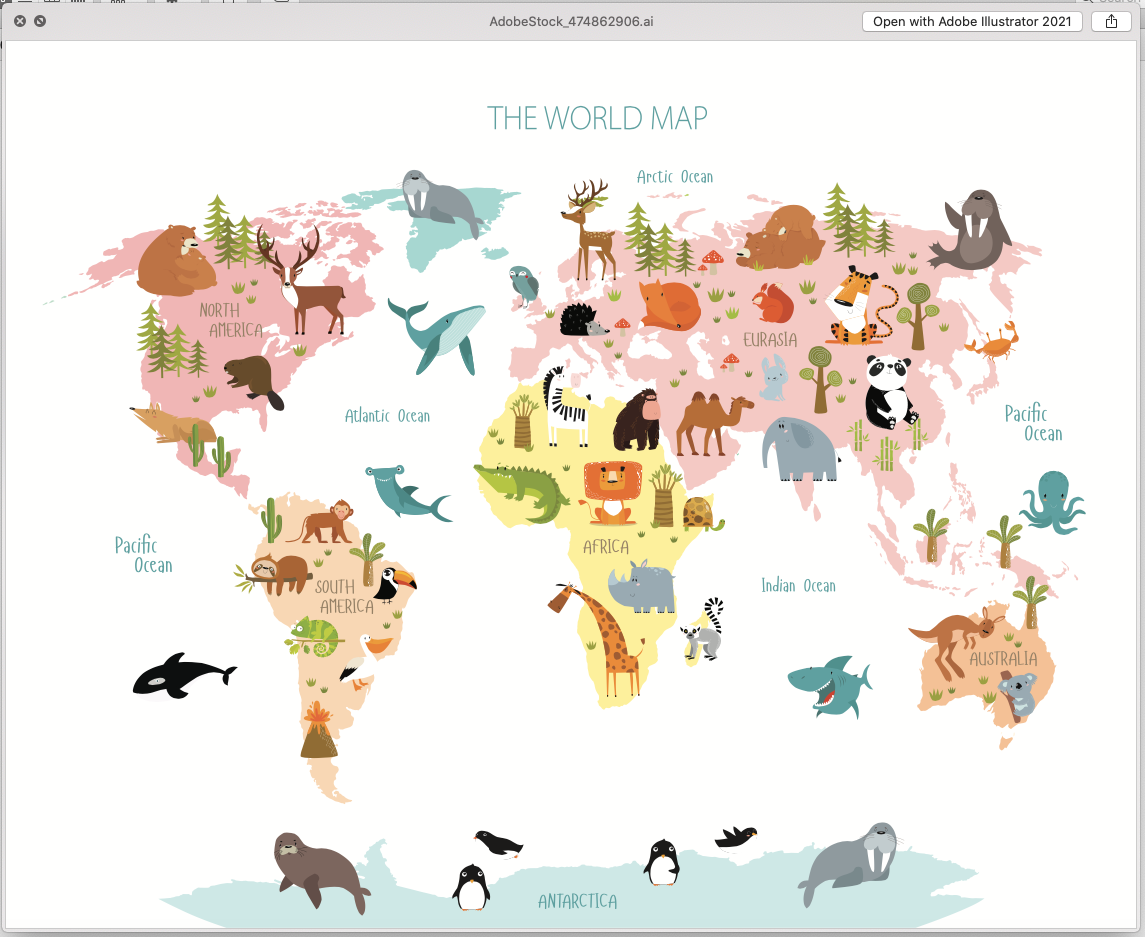Click the teal octopus illustration
This screenshot has width=1145, height=937.
(1051, 502)
